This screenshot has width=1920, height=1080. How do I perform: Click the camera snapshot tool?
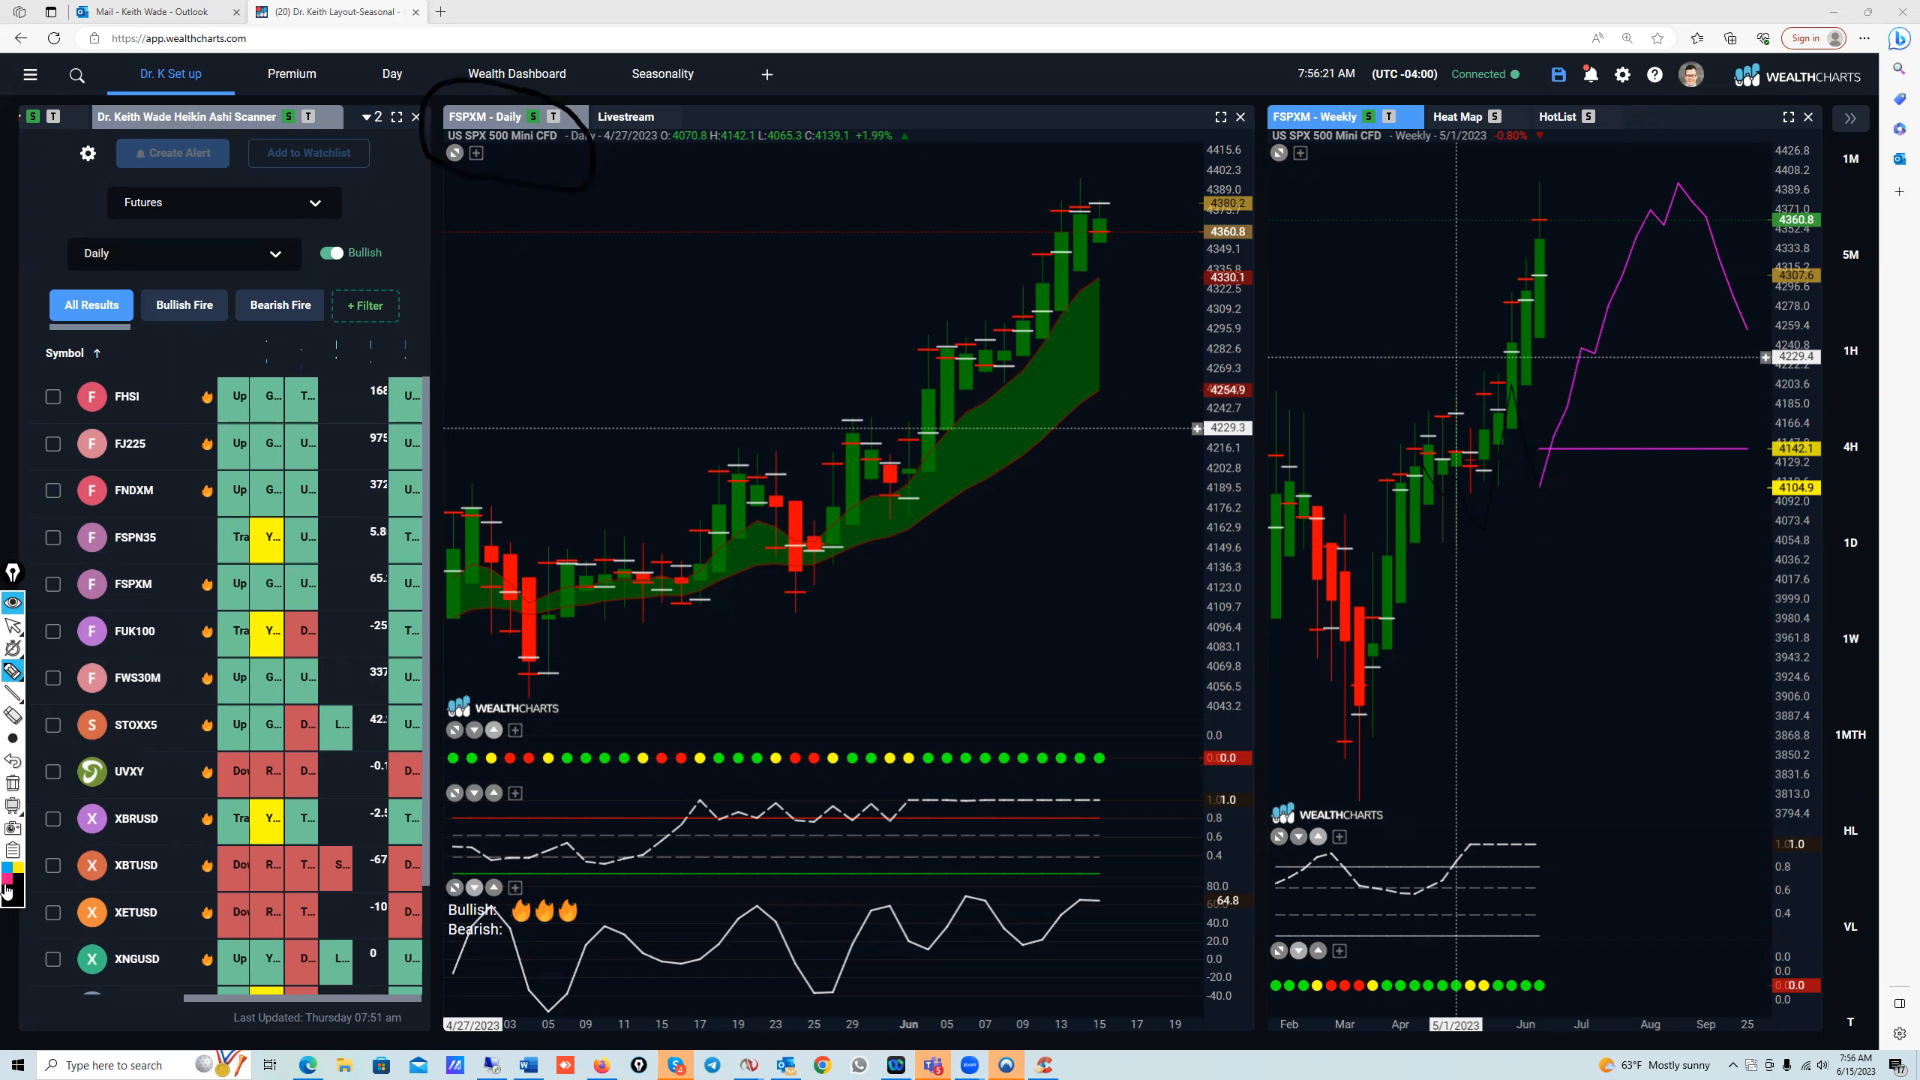pos(13,828)
